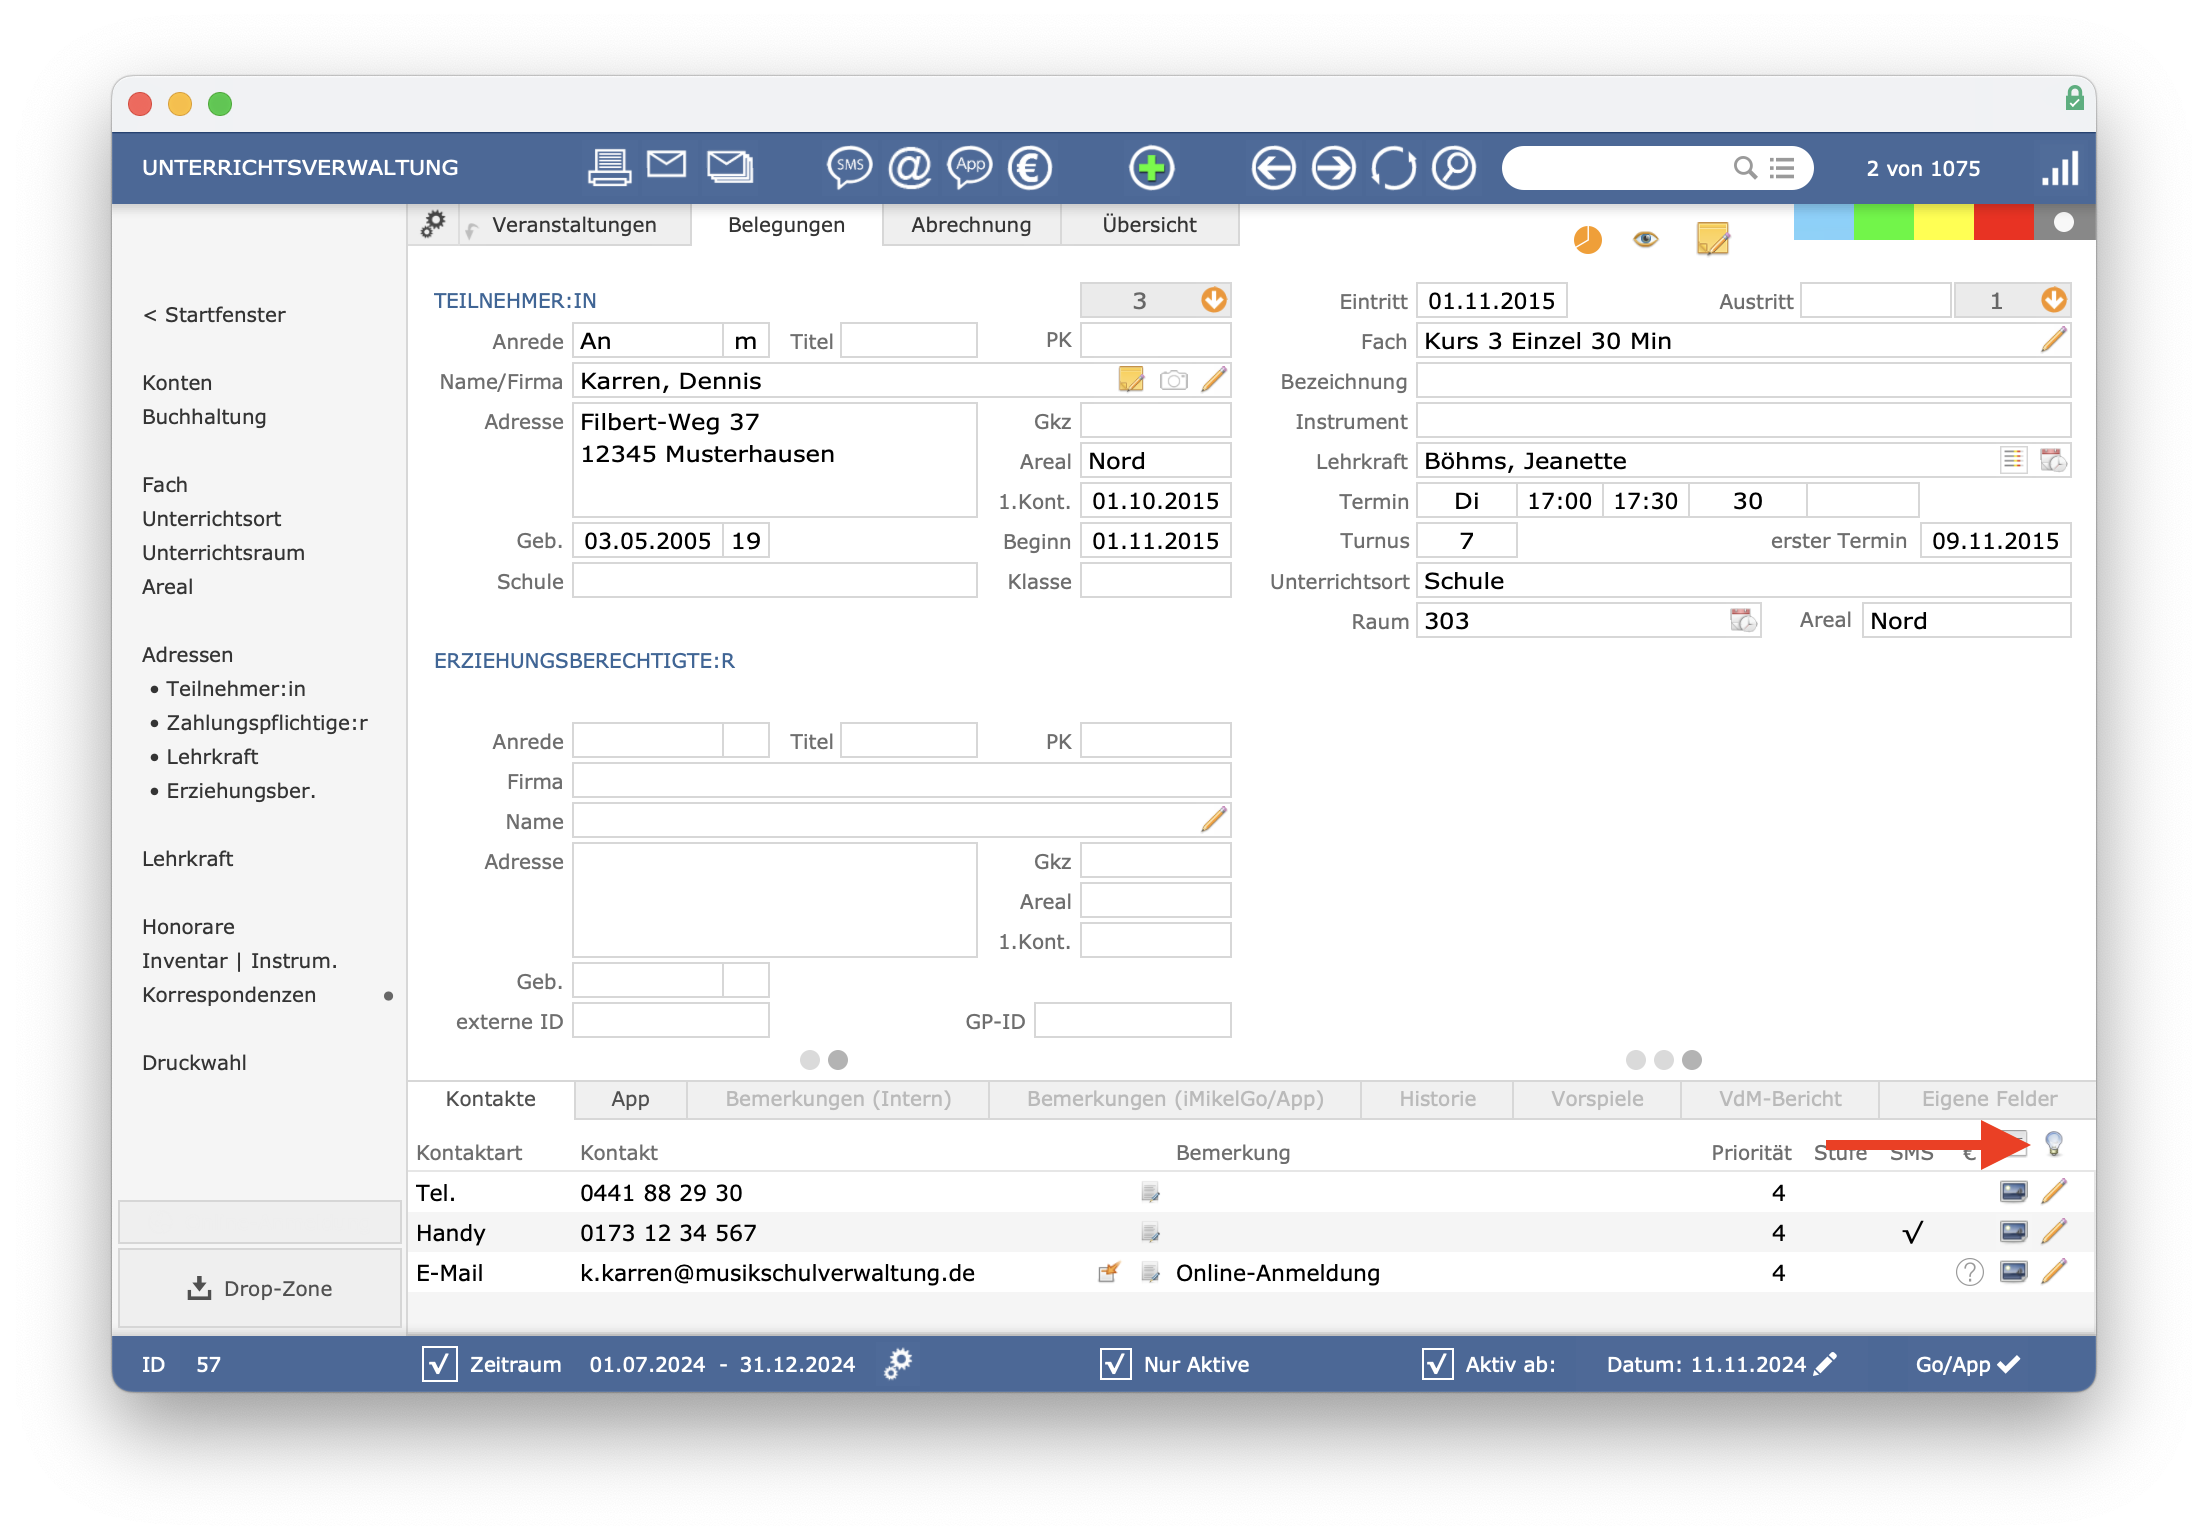Go back to Startfenster

coord(214,315)
